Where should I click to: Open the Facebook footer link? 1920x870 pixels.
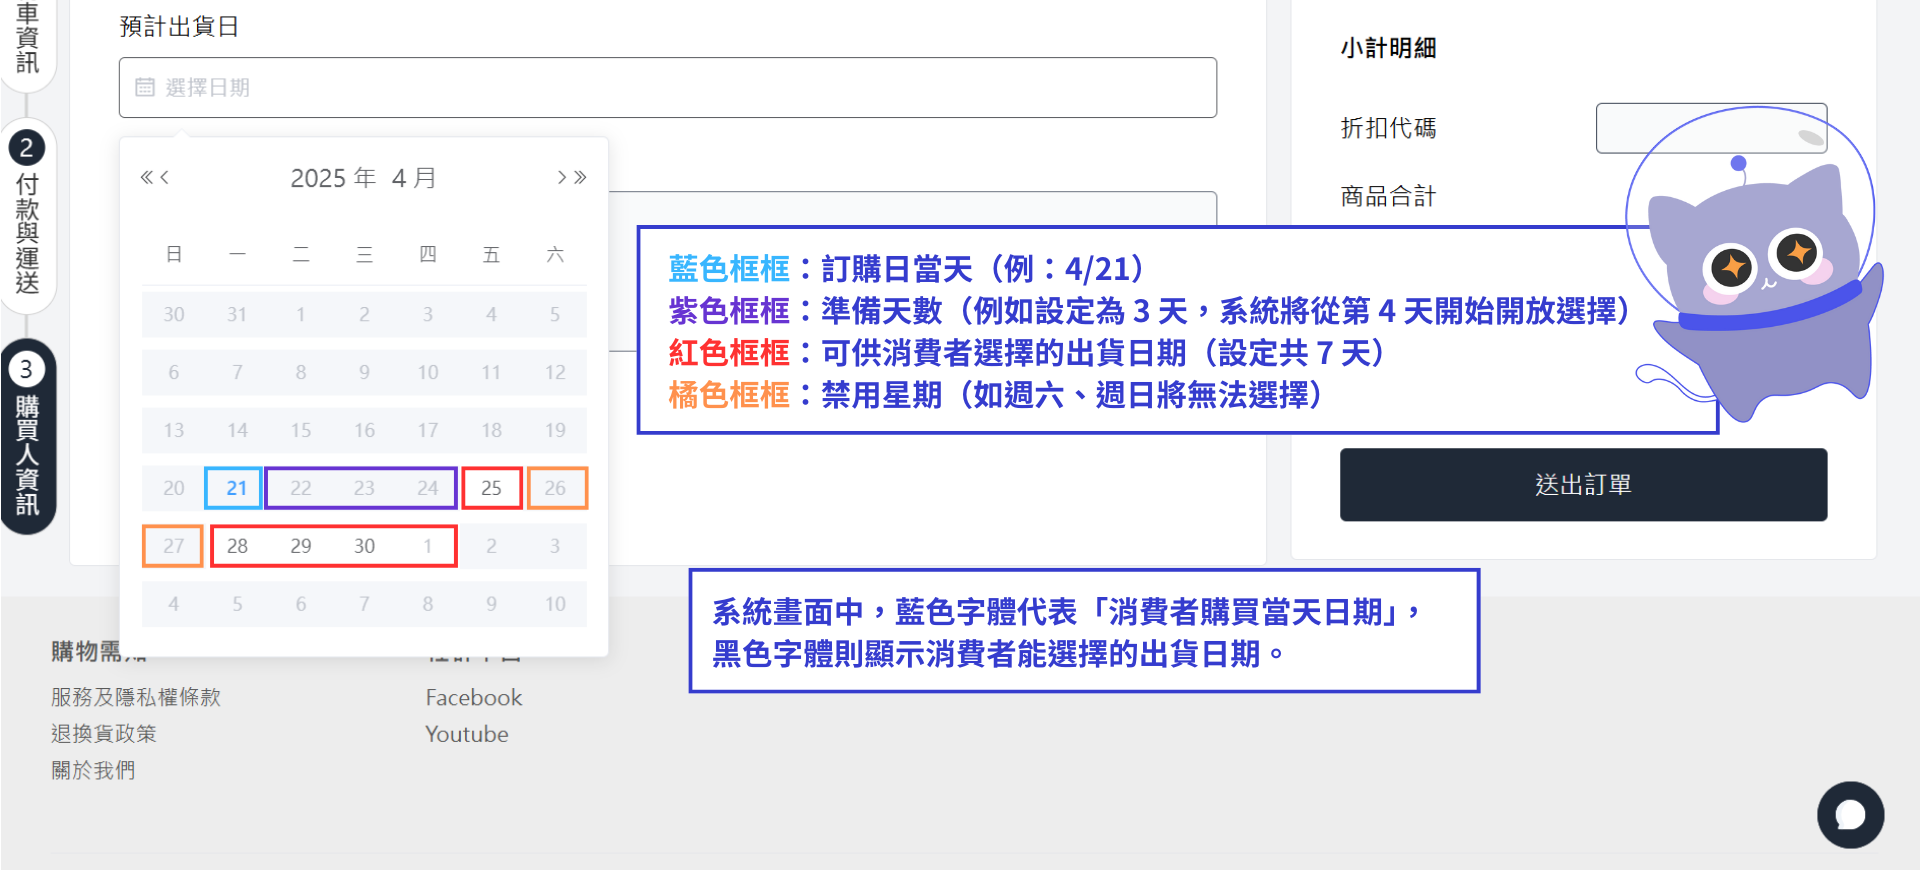click(x=474, y=697)
